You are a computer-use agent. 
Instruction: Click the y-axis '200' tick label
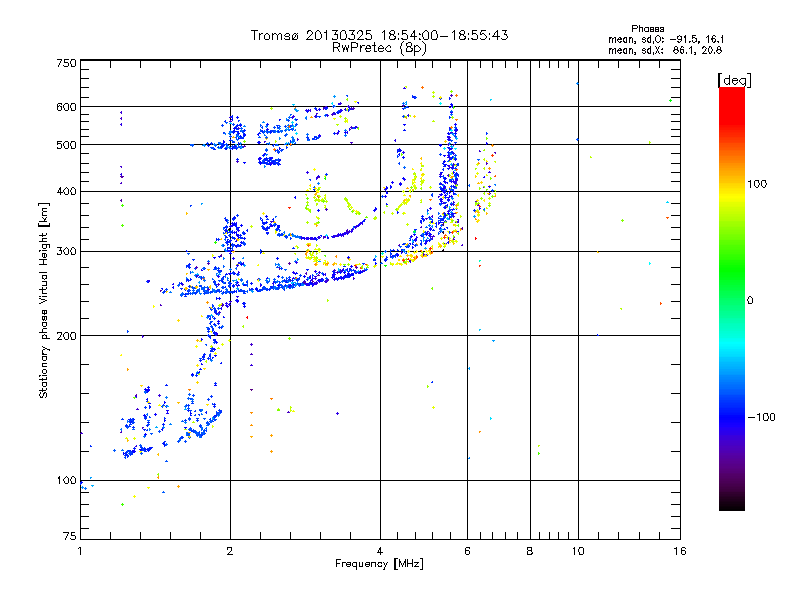click(x=66, y=336)
